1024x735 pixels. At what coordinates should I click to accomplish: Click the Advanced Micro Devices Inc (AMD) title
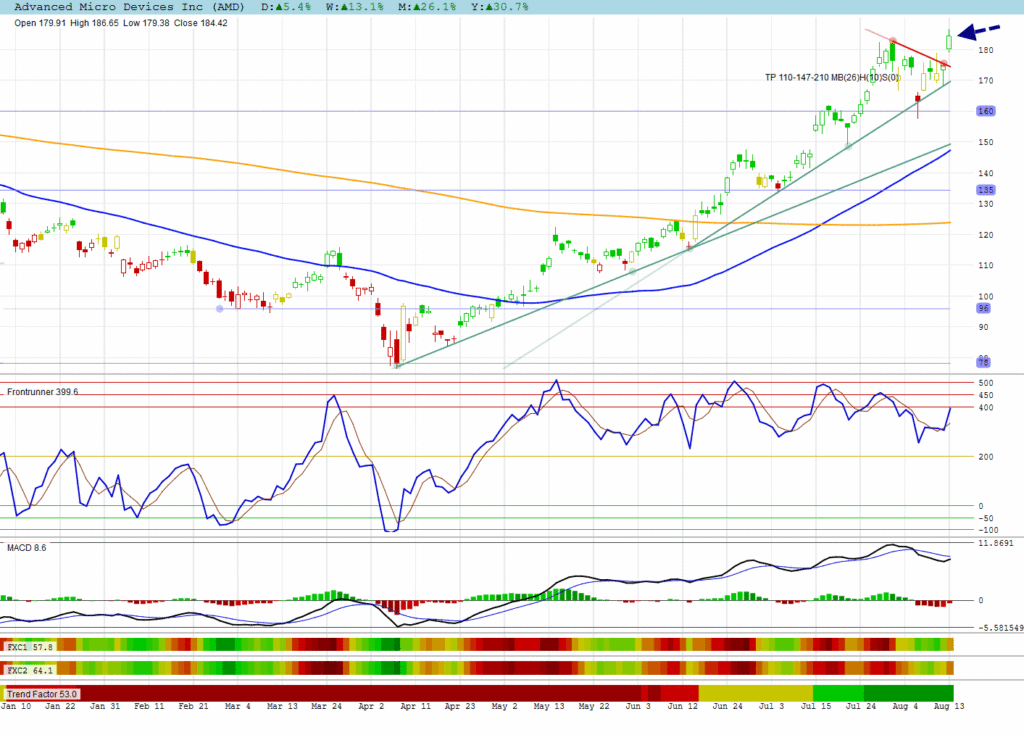click(x=129, y=7)
